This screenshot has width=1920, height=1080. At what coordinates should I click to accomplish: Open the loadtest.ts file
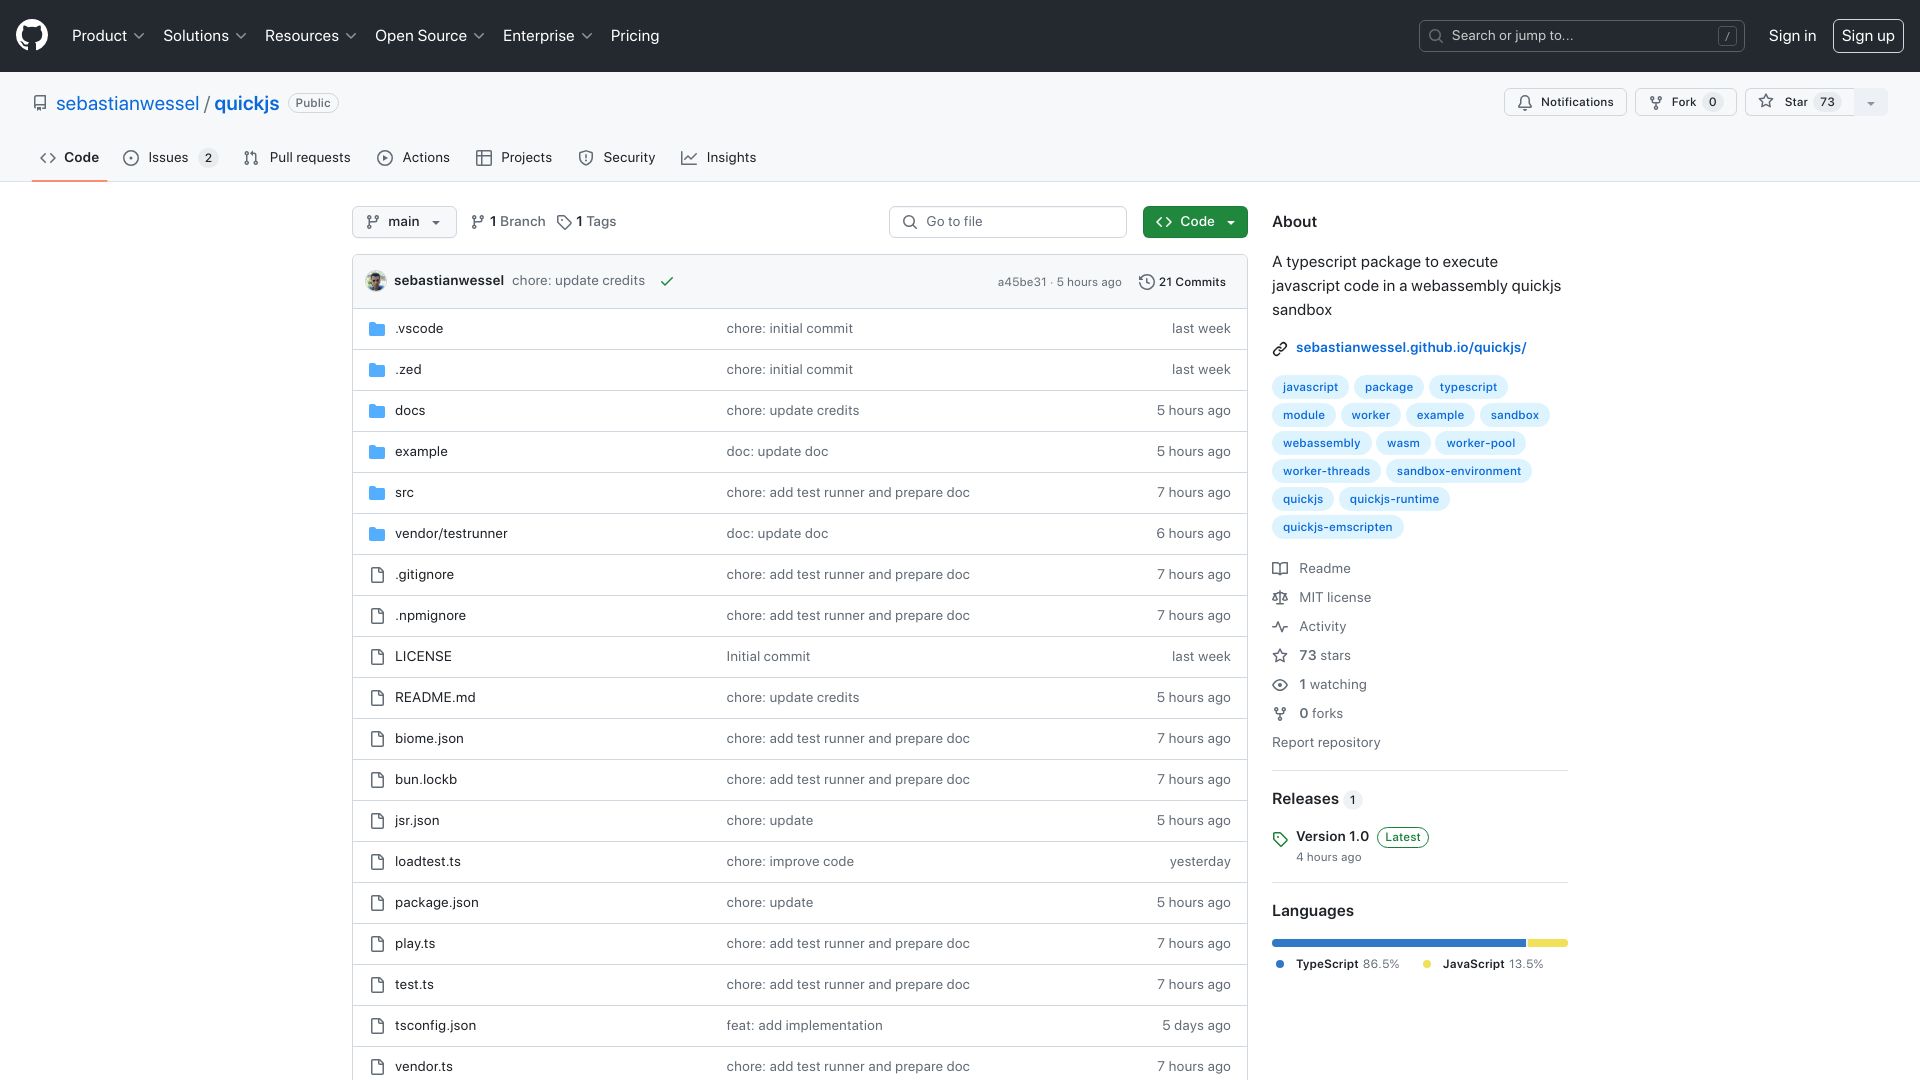click(x=428, y=862)
